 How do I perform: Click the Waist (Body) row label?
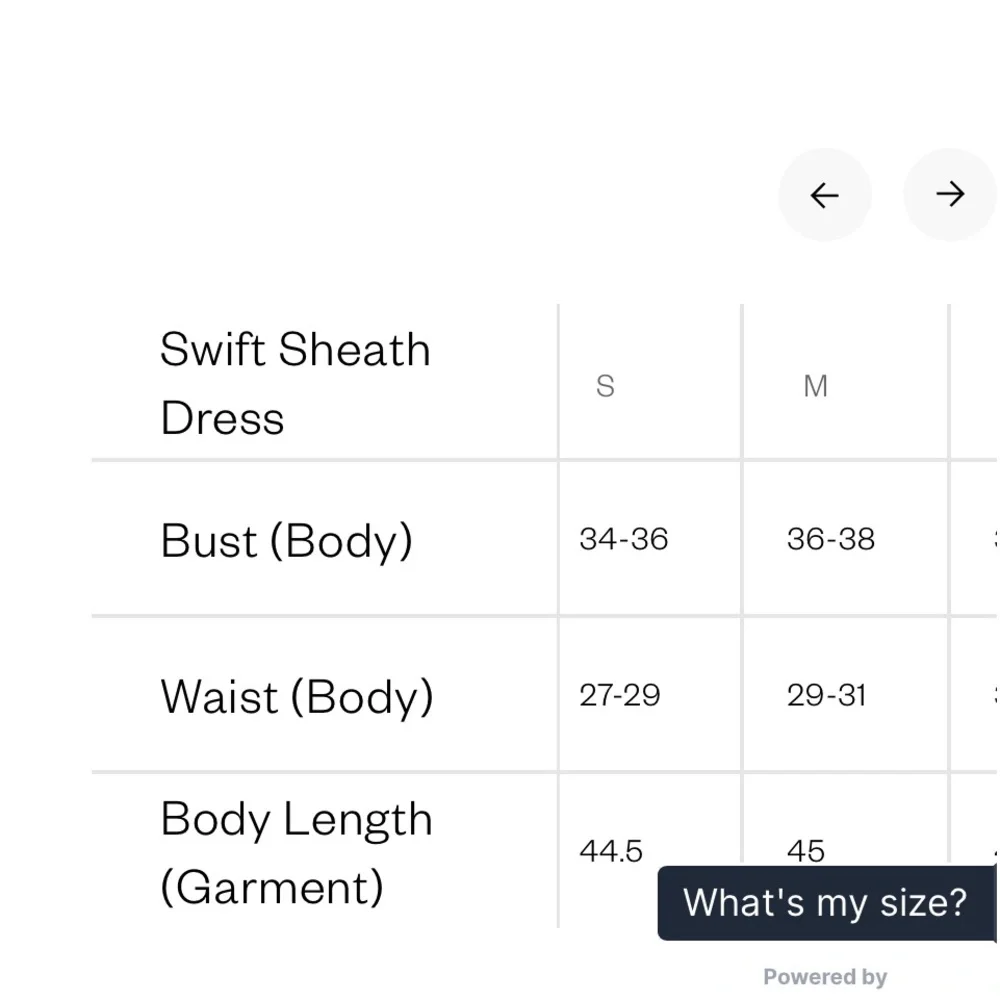coord(297,696)
